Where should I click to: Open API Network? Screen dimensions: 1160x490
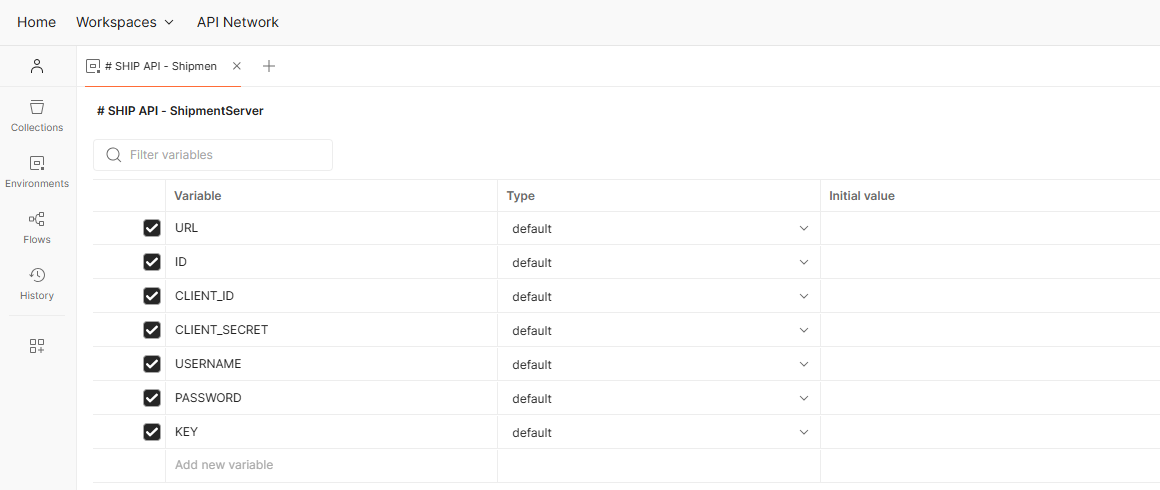point(238,22)
